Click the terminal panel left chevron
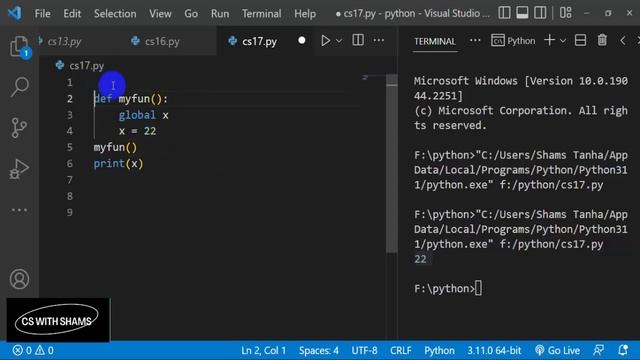The width and height of the screenshot is (640, 360). tap(623, 40)
